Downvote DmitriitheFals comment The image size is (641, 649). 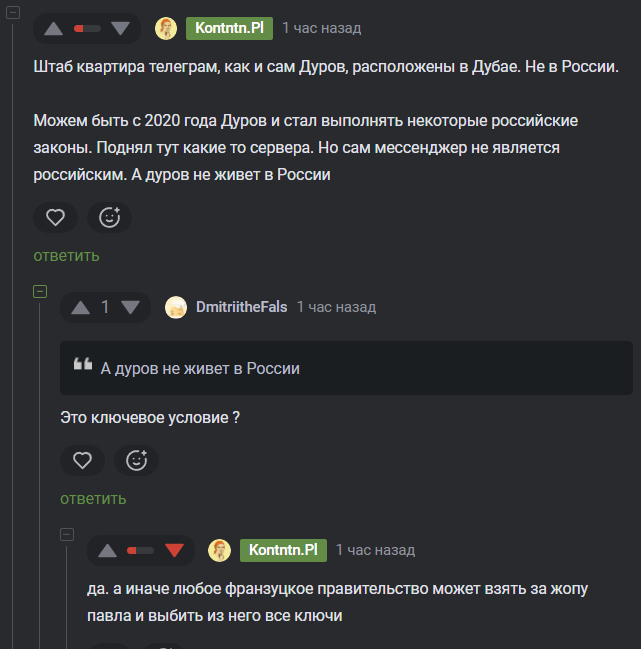tap(130, 307)
